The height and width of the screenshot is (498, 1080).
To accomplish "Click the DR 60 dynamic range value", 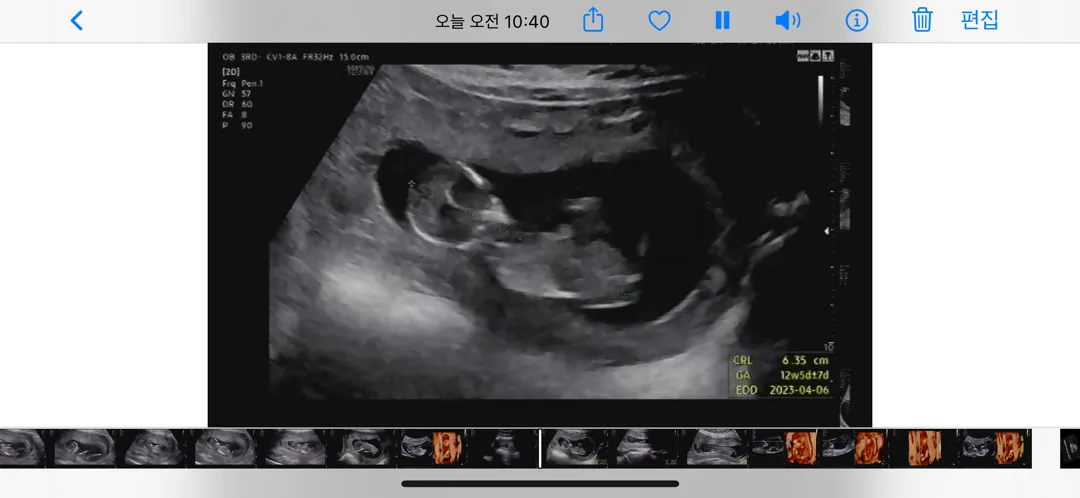I will click(x=237, y=104).
